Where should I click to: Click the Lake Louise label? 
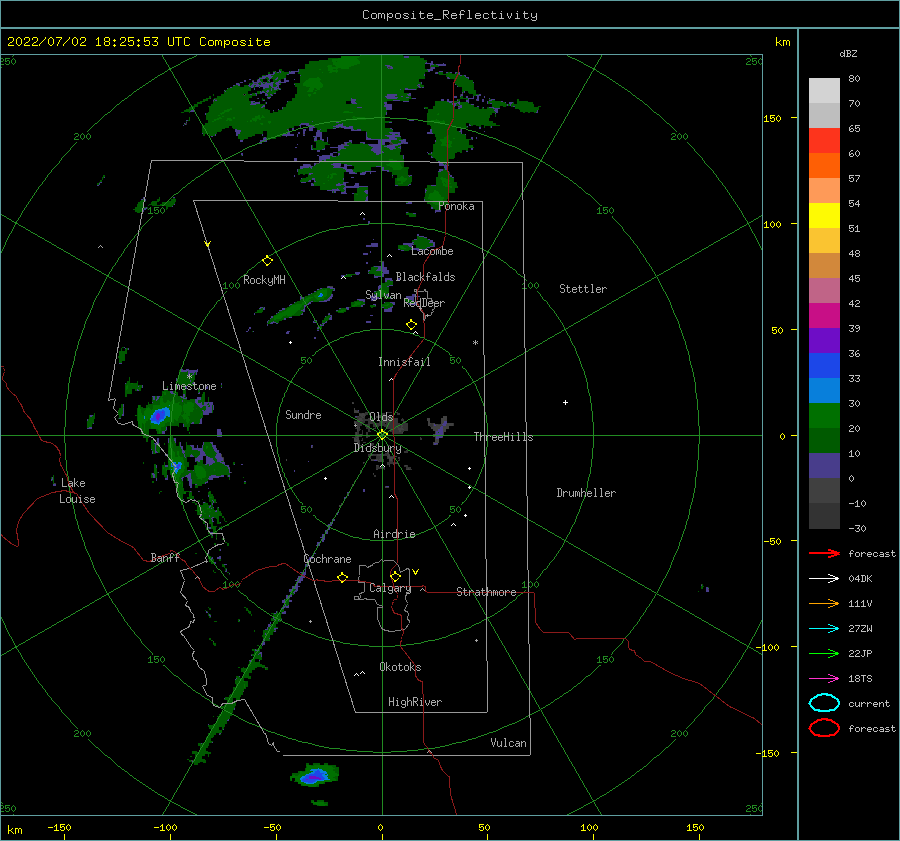pyautogui.click(x=77, y=491)
